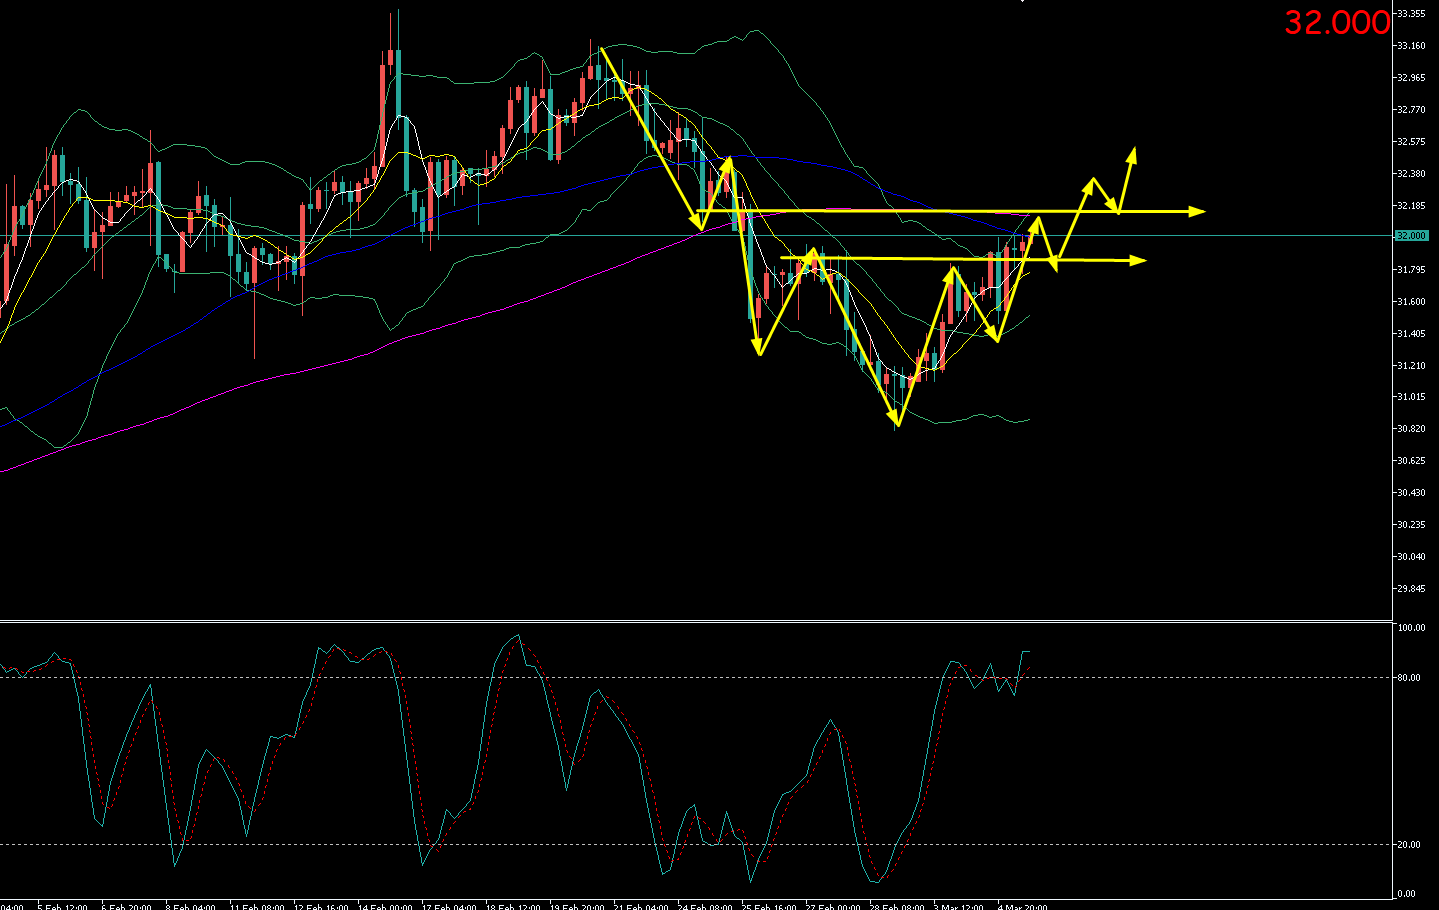1439x910 pixels.
Task: Click the yellow arrow tip at lowest swing
Action: [x=897, y=422]
